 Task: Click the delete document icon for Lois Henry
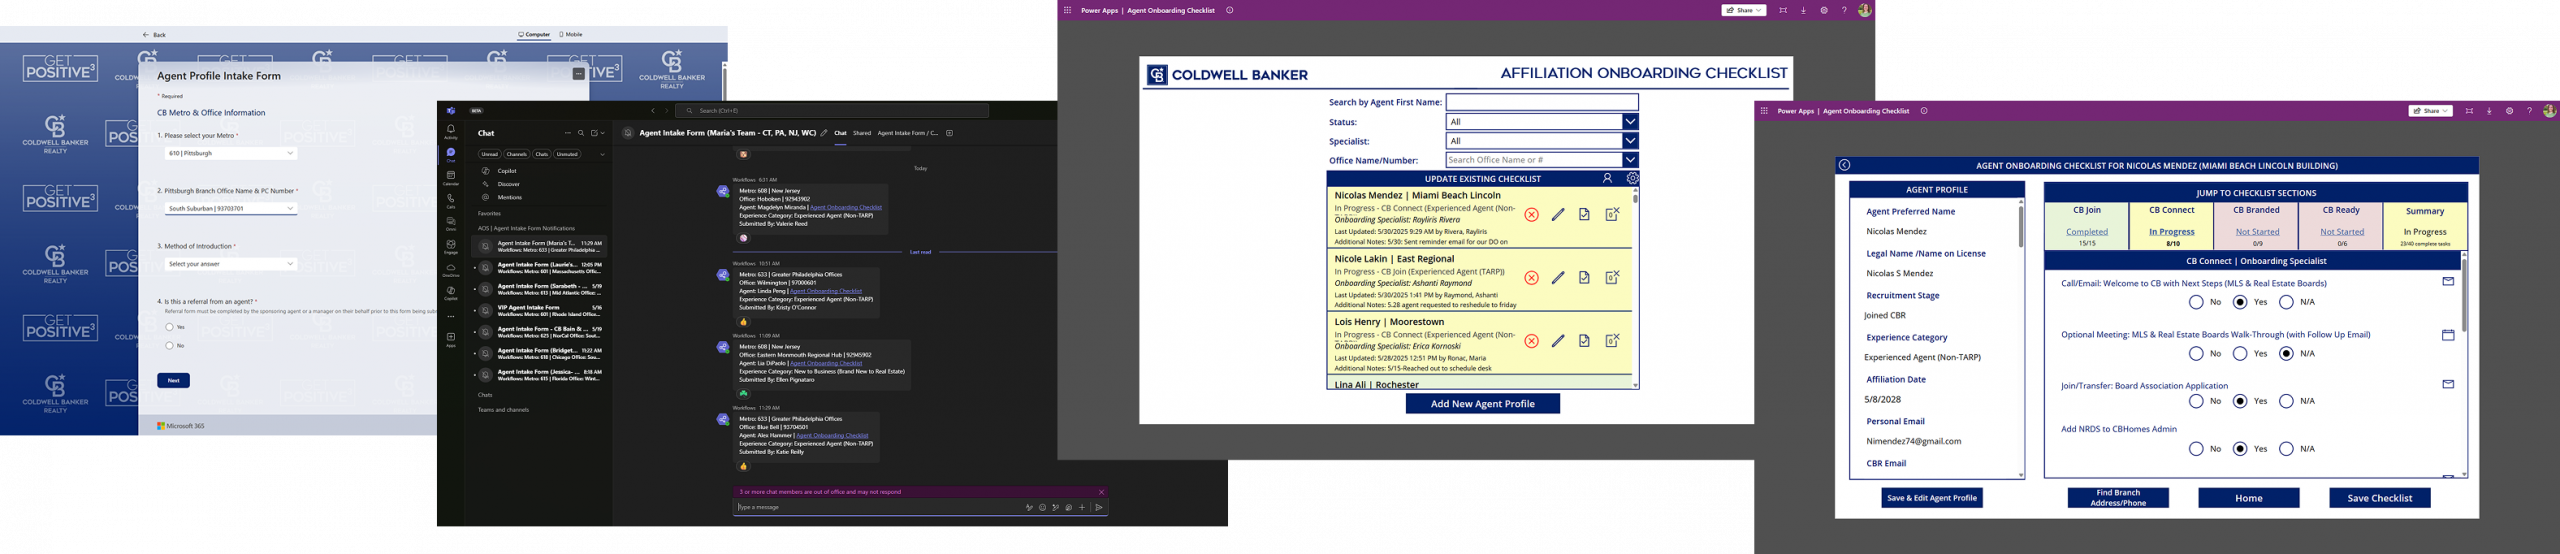point(1612,341)
